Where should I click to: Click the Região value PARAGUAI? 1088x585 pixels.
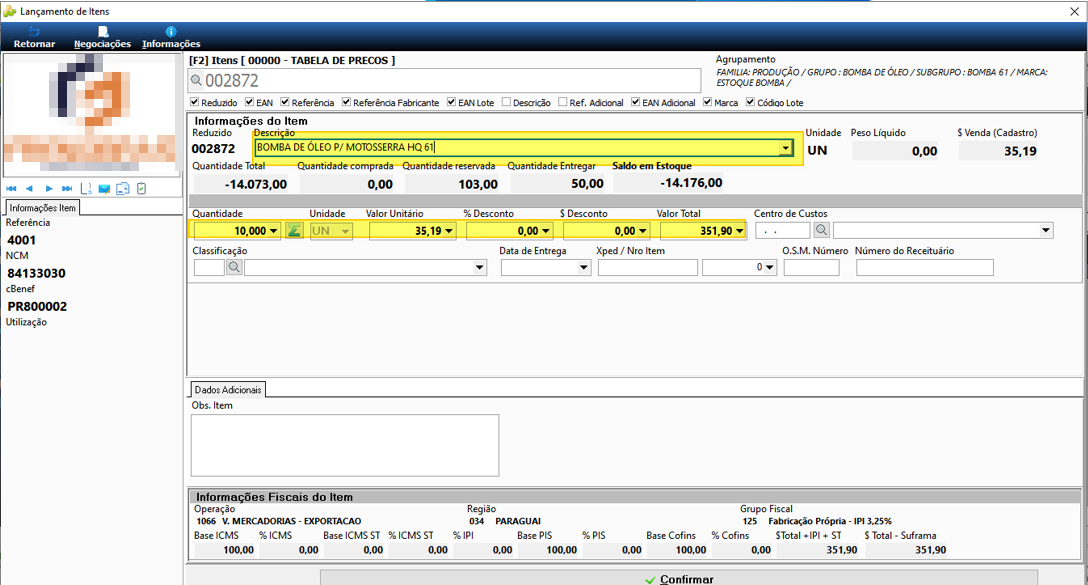click(518, 521)
